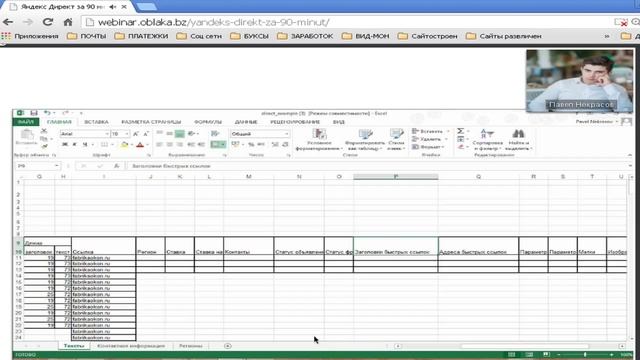Image resolution: width=640 pixels, height=360 pixels.
Task: Click Формат cells button
Action: click(428, 147)
